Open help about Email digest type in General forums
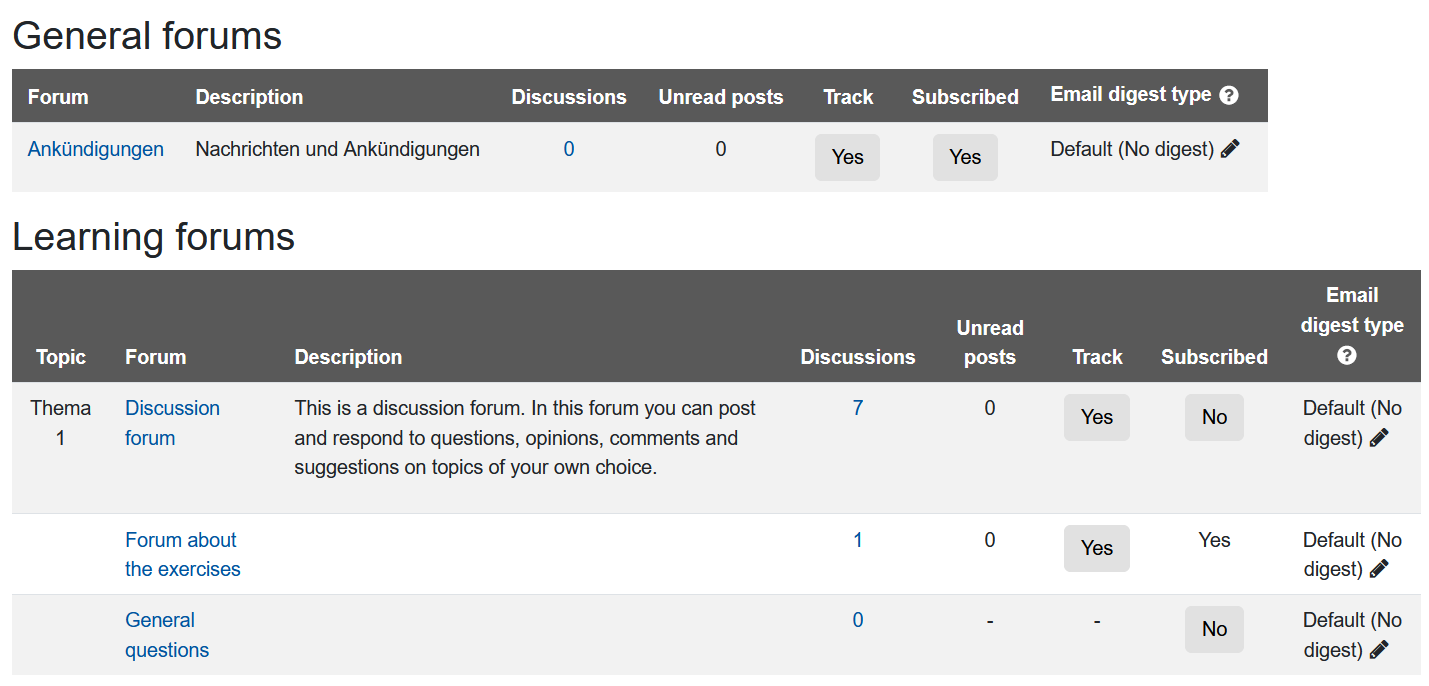This screenshot has width=1429, height=686. point(1229,96)
